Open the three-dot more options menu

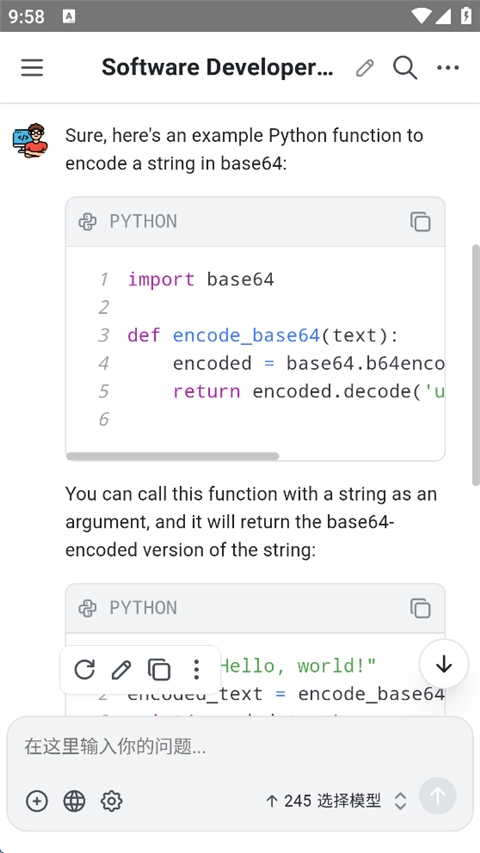coord(448,68)
